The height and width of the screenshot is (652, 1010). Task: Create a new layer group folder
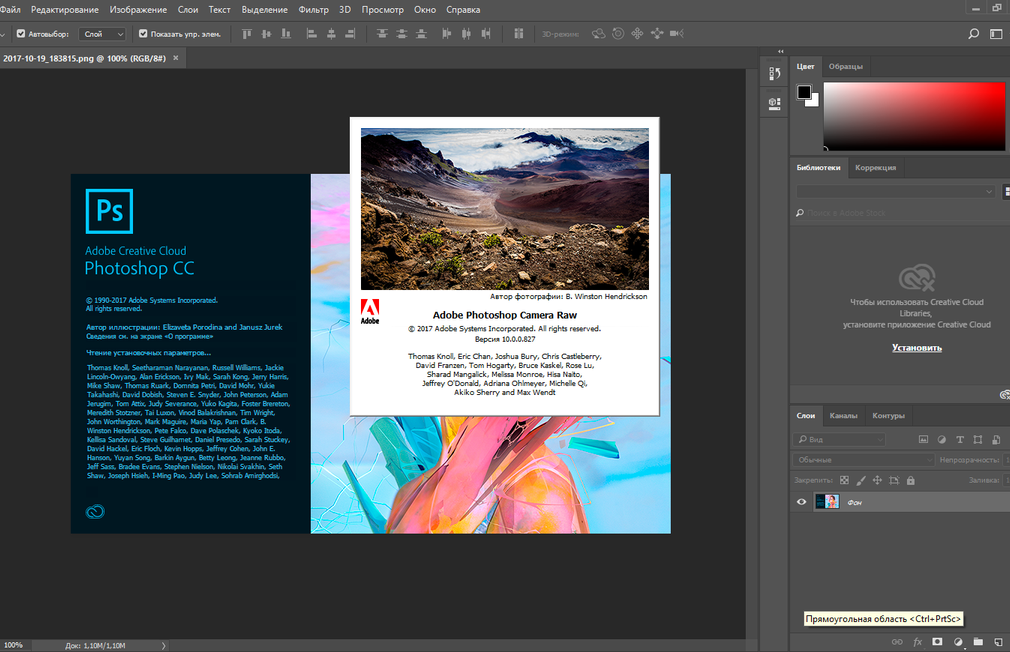pyautogui.click(x=978, y=642)
